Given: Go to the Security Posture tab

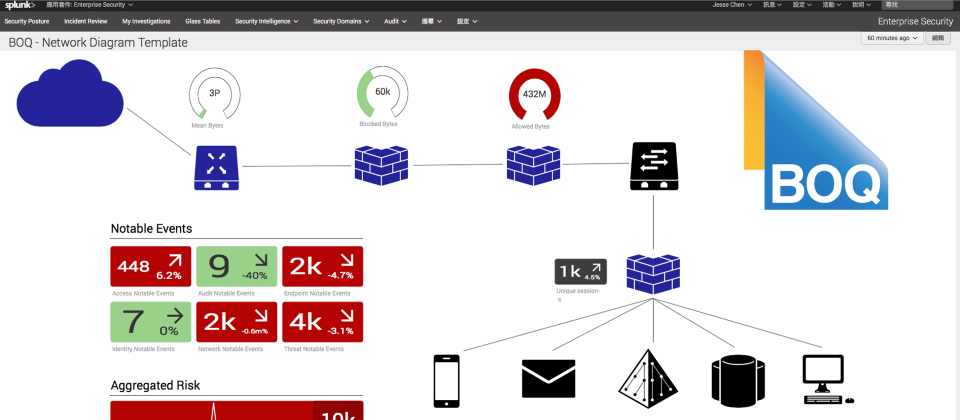Looking at the screenshot, I should pos(27,21).
